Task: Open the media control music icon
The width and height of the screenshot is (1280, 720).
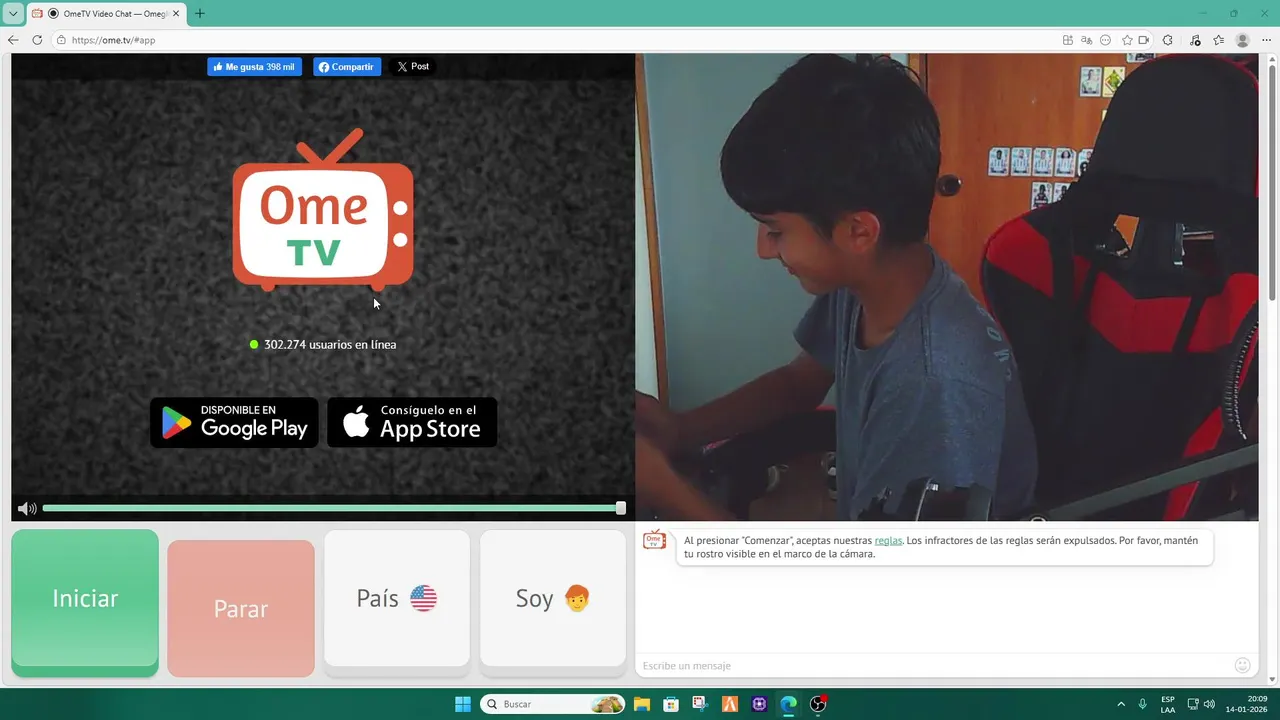Action: click(x=1195, y=40)
